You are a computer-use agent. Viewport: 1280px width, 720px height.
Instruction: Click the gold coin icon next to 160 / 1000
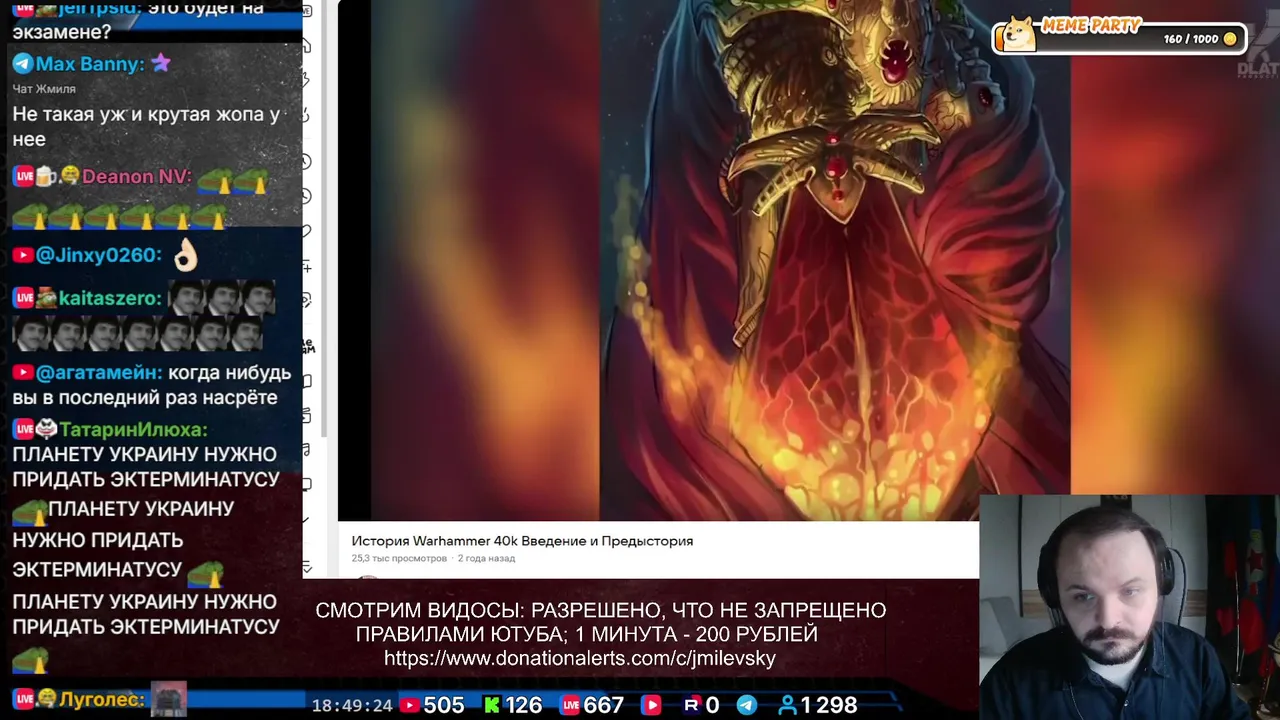[1230, 39]
